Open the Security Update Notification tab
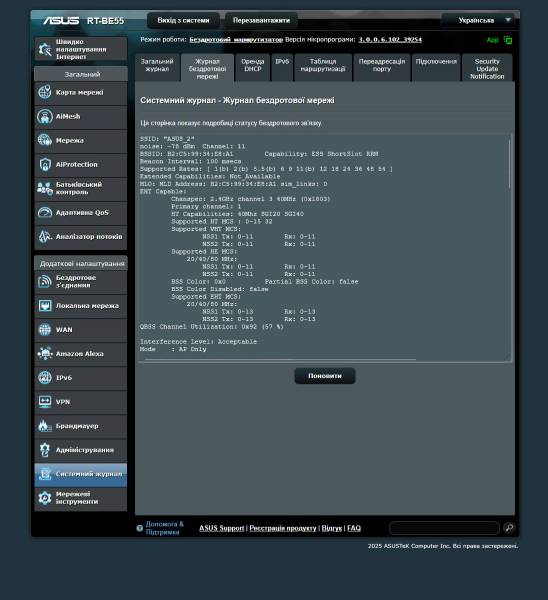The image size is (548, 600). point(487,67)
